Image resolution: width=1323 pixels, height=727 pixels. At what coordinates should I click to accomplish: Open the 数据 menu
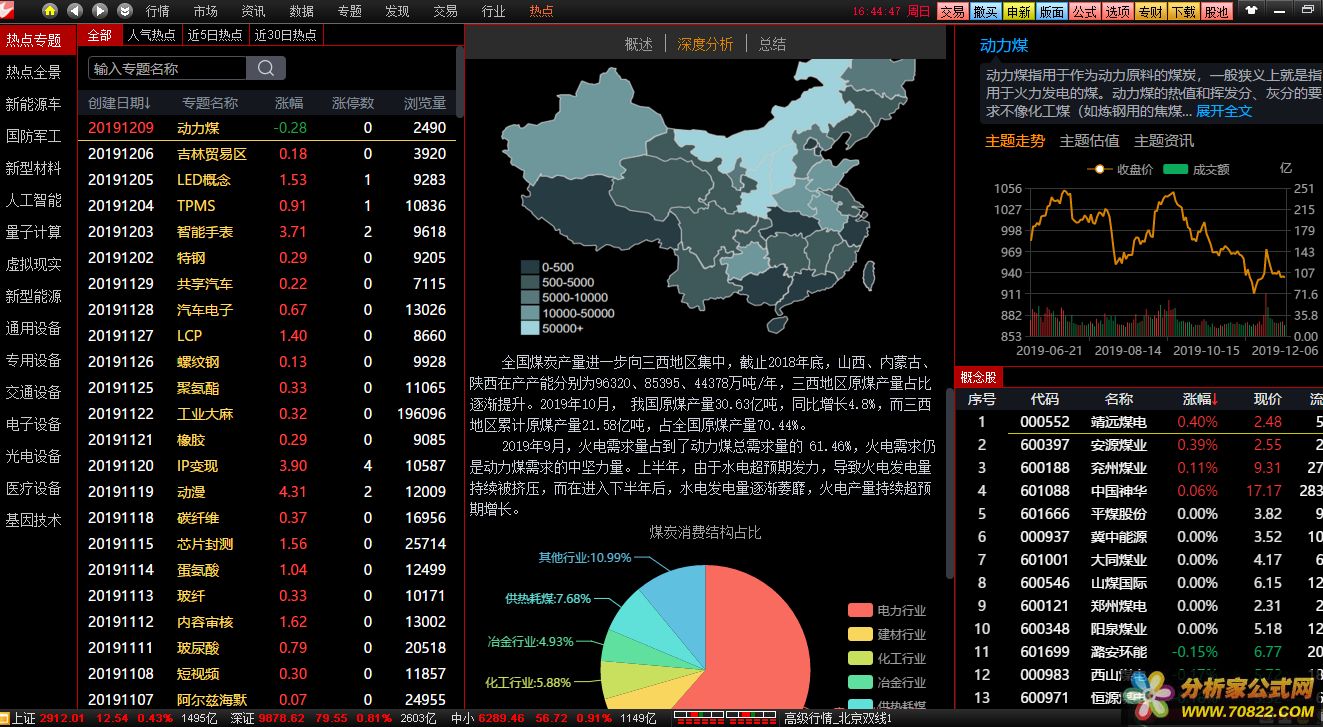[x=302, y=11]
